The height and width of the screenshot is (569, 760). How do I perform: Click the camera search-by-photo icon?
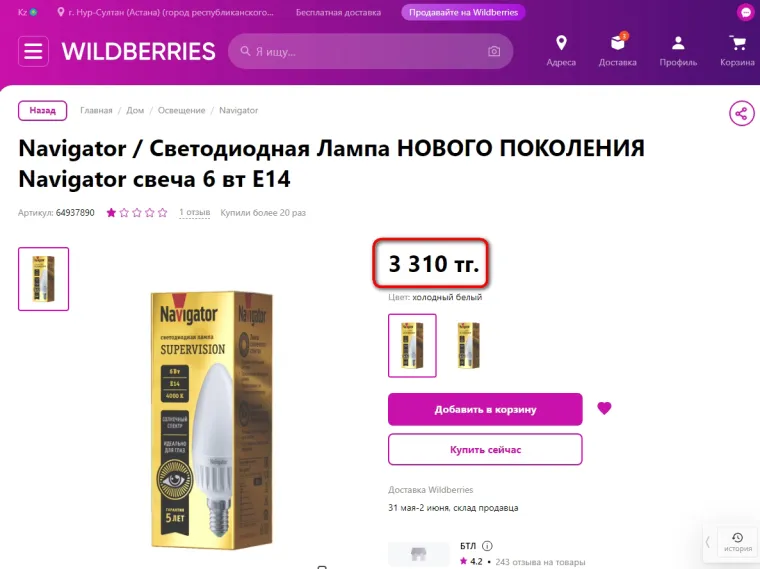(x=494, y=51)
